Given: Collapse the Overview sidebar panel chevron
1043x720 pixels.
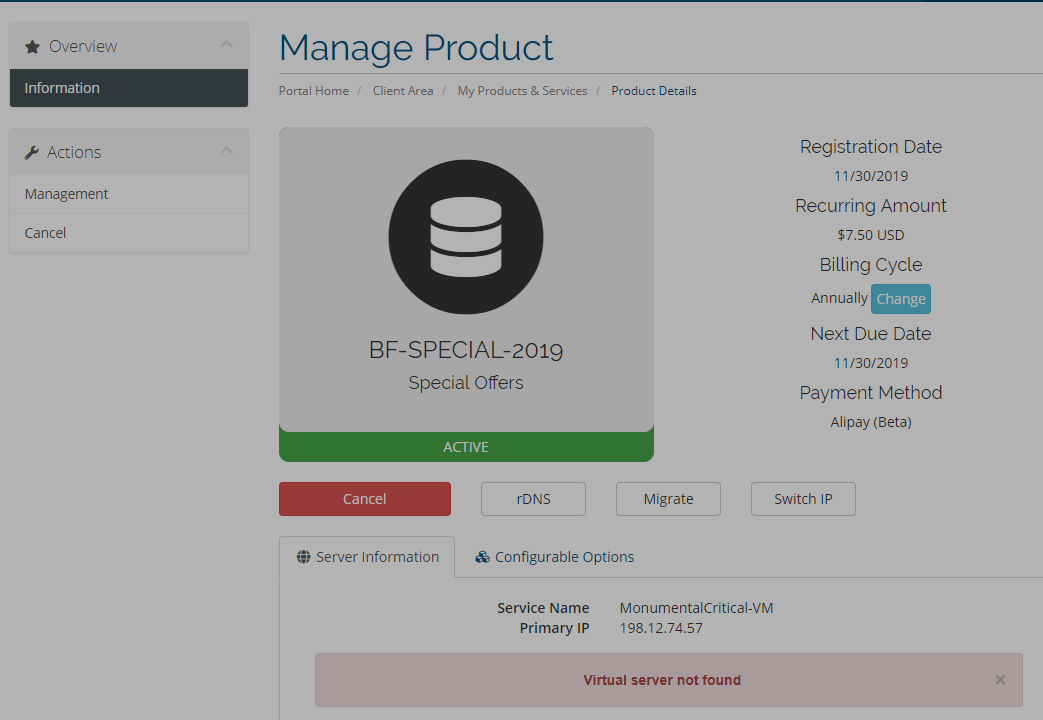Looking at the screenshot, I should click(226, 45).
